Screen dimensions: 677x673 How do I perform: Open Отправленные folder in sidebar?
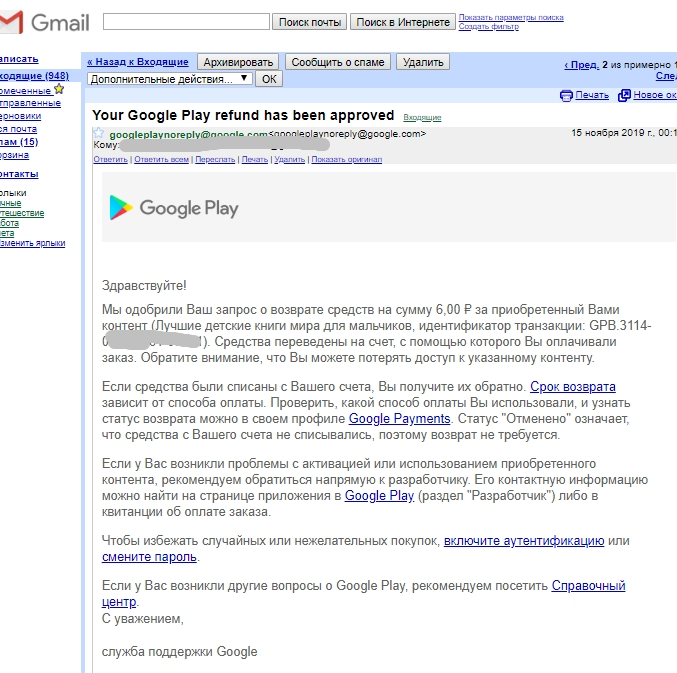[30, 103]
